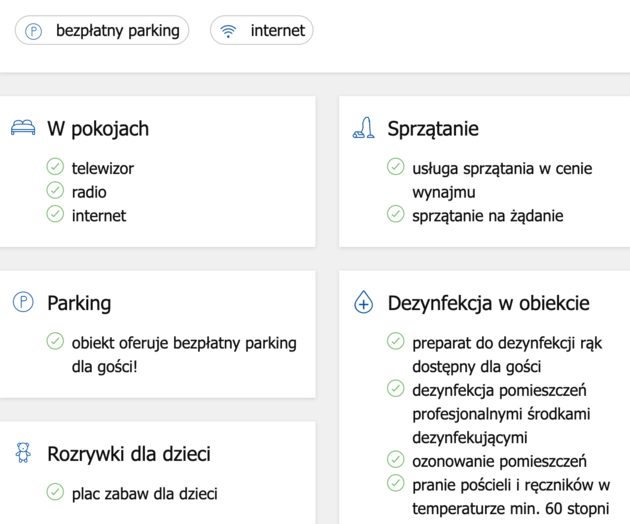The image size is (630, 524).
Task: Click the plac zabaw dla dzieci item
Action: pyautogui.click(x=144, y=493)
